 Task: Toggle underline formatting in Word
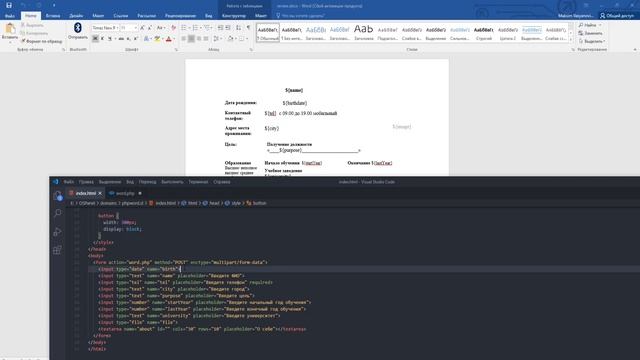click(109, 38)
